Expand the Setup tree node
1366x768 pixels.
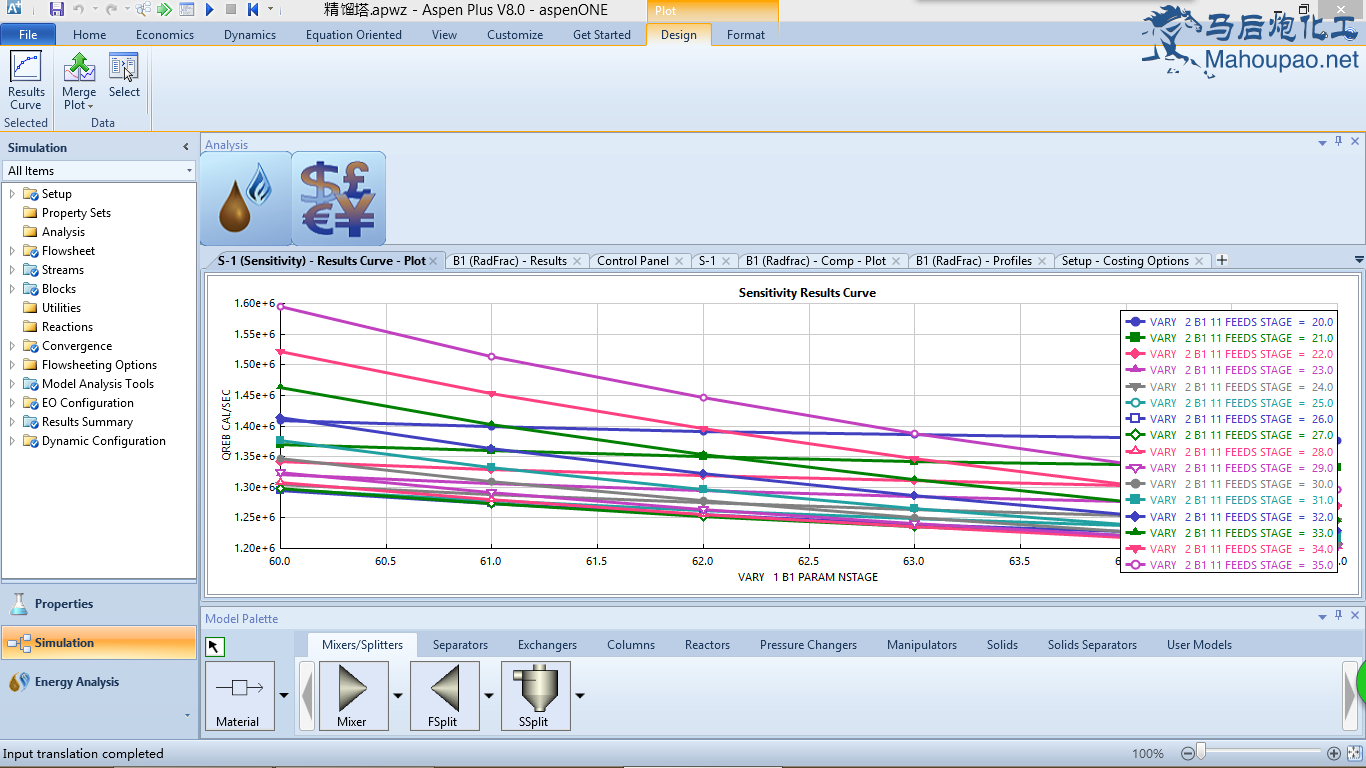[x=12, y=194]
